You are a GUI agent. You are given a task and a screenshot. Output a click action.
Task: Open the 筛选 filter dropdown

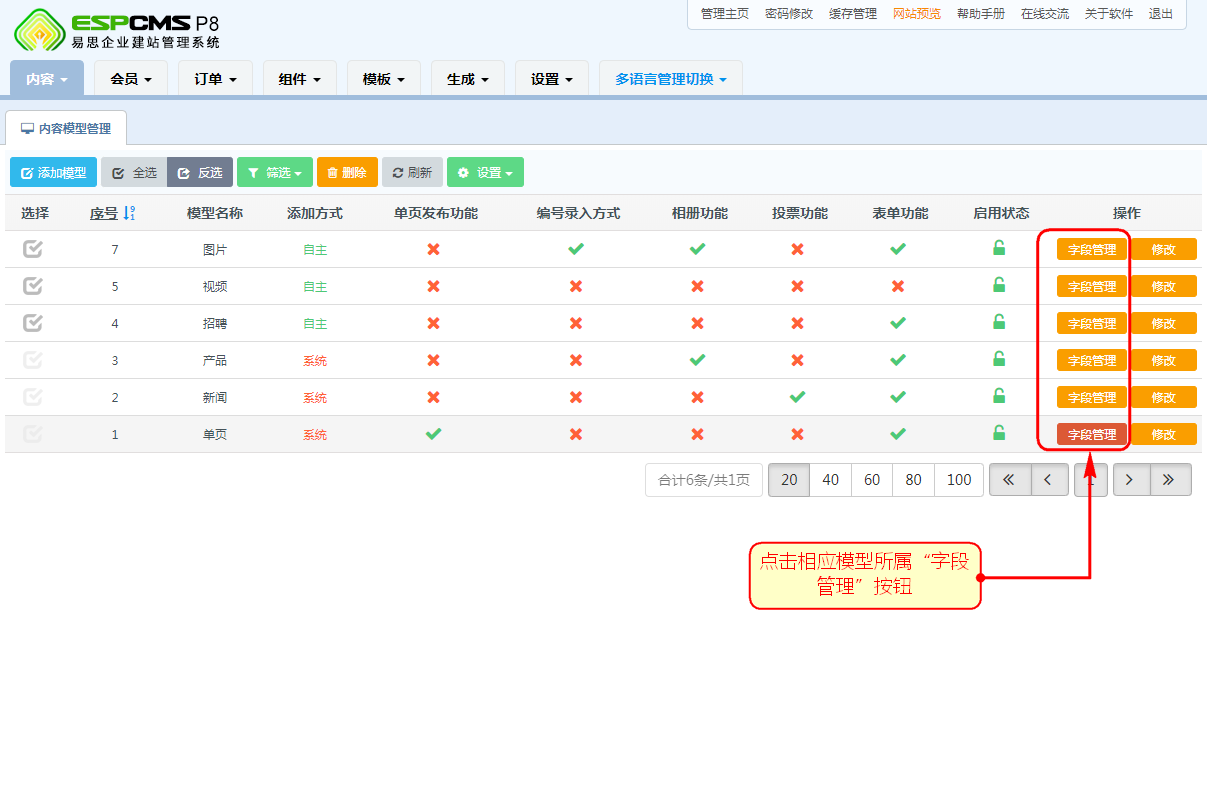[x=274, y=173]
